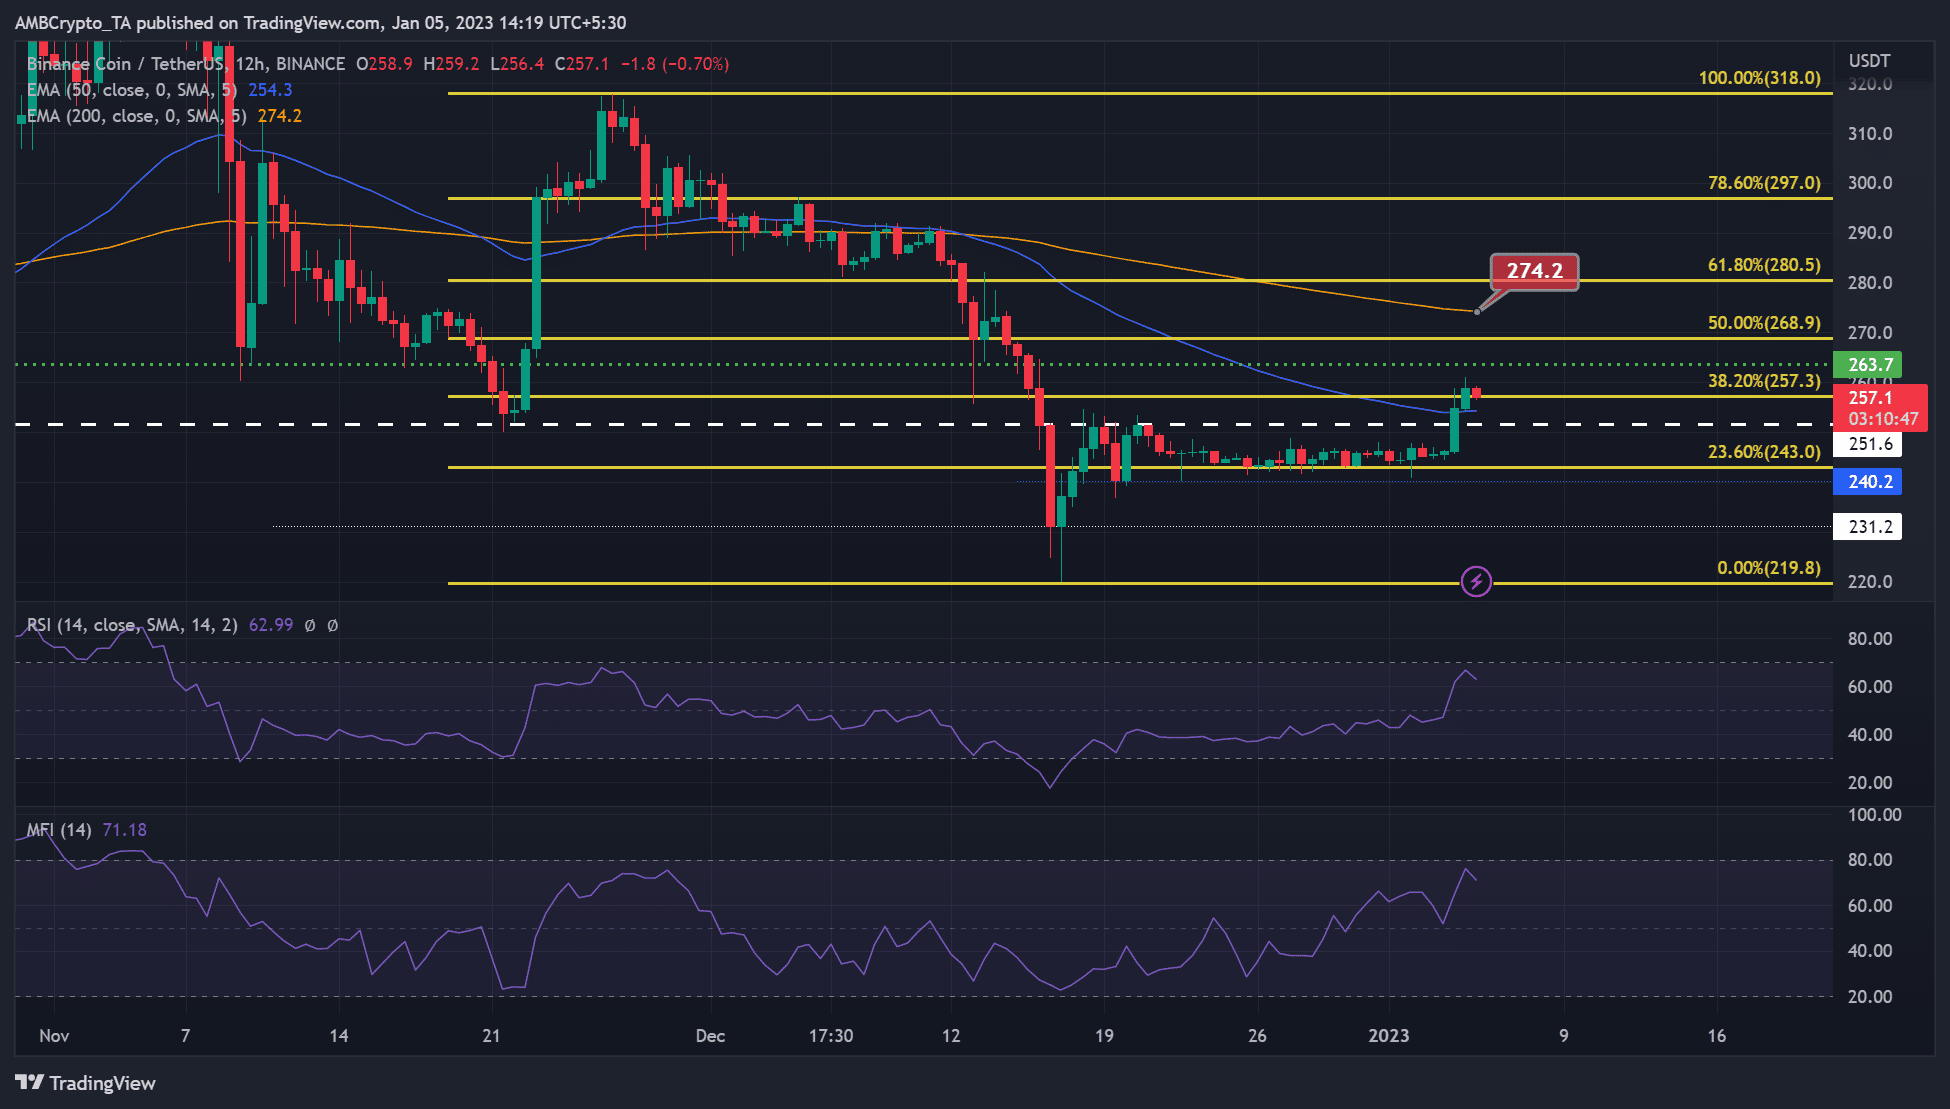Viewport: 1950px width, 1109px height.
Task: Click the blue 240.2 price label
Action: [x=1868, y=482]
